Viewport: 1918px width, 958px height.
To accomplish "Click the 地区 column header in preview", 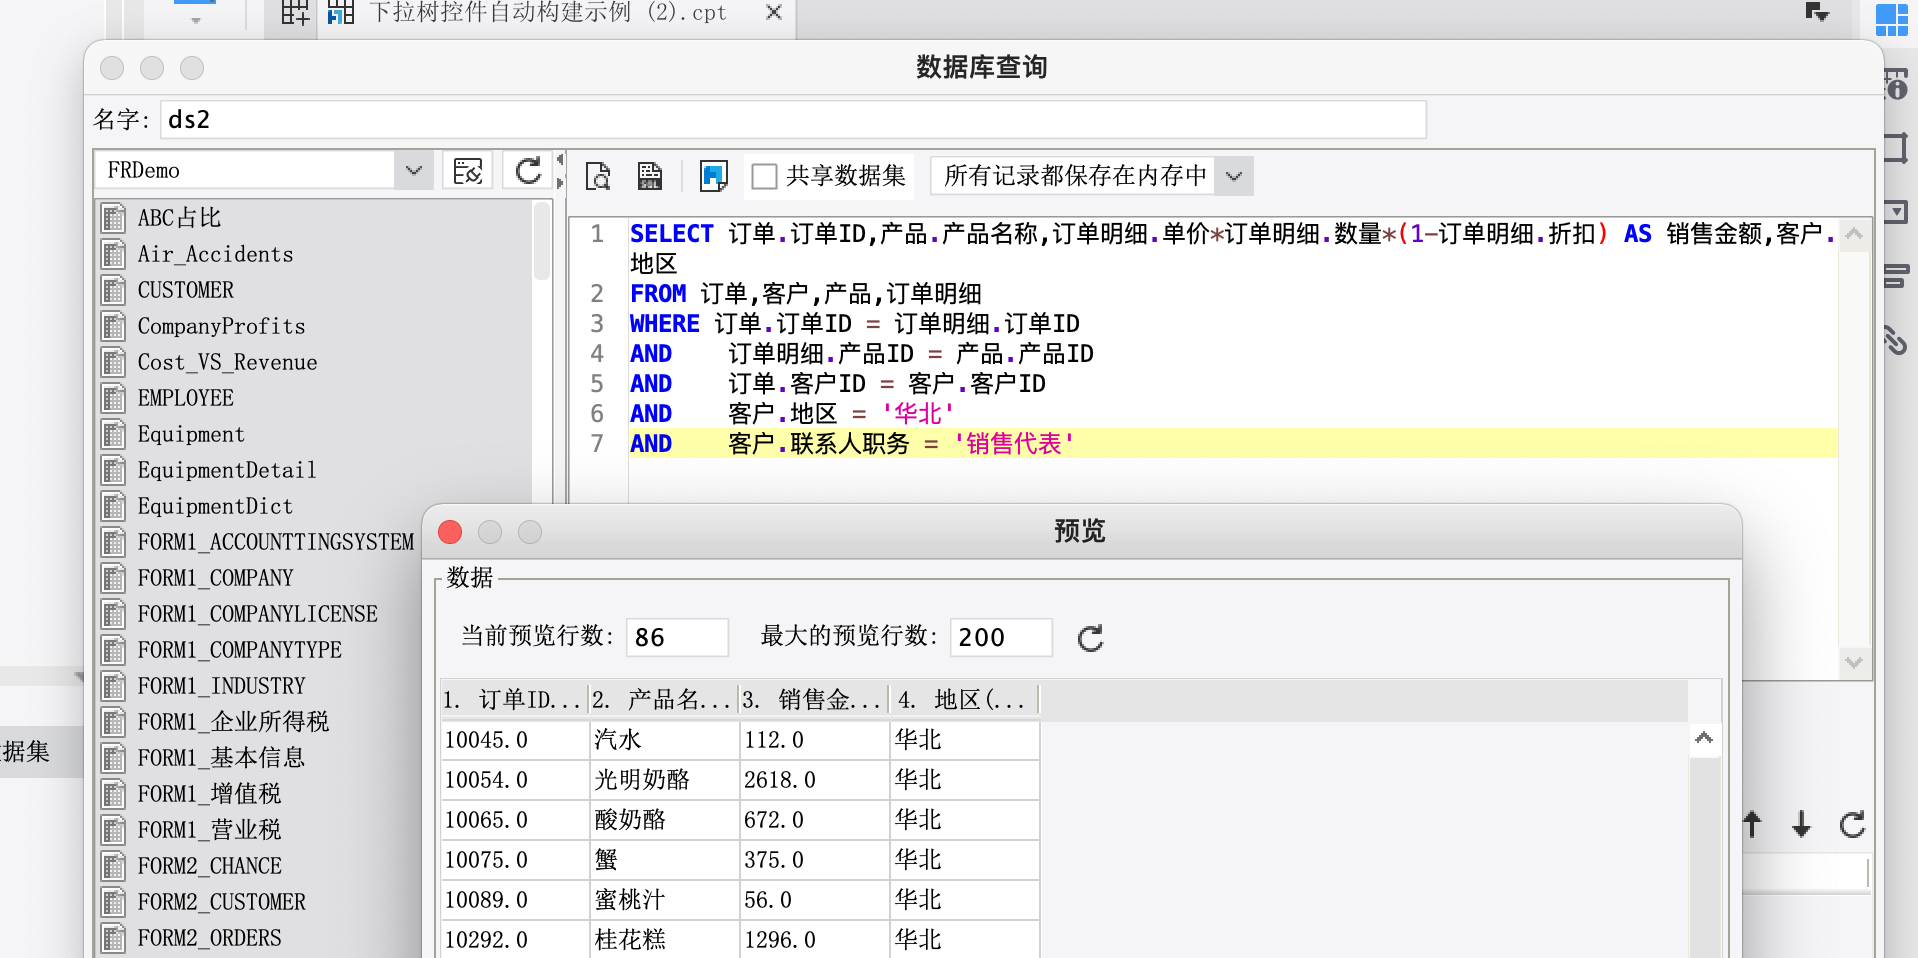I will click(x=964, y=700).
